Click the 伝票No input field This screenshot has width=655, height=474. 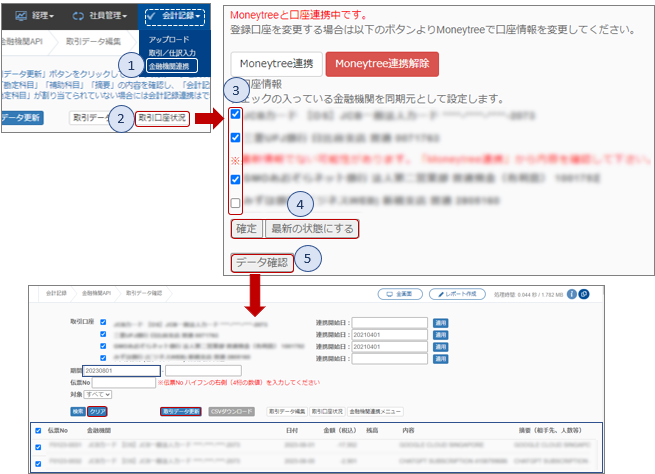point(124,383)
